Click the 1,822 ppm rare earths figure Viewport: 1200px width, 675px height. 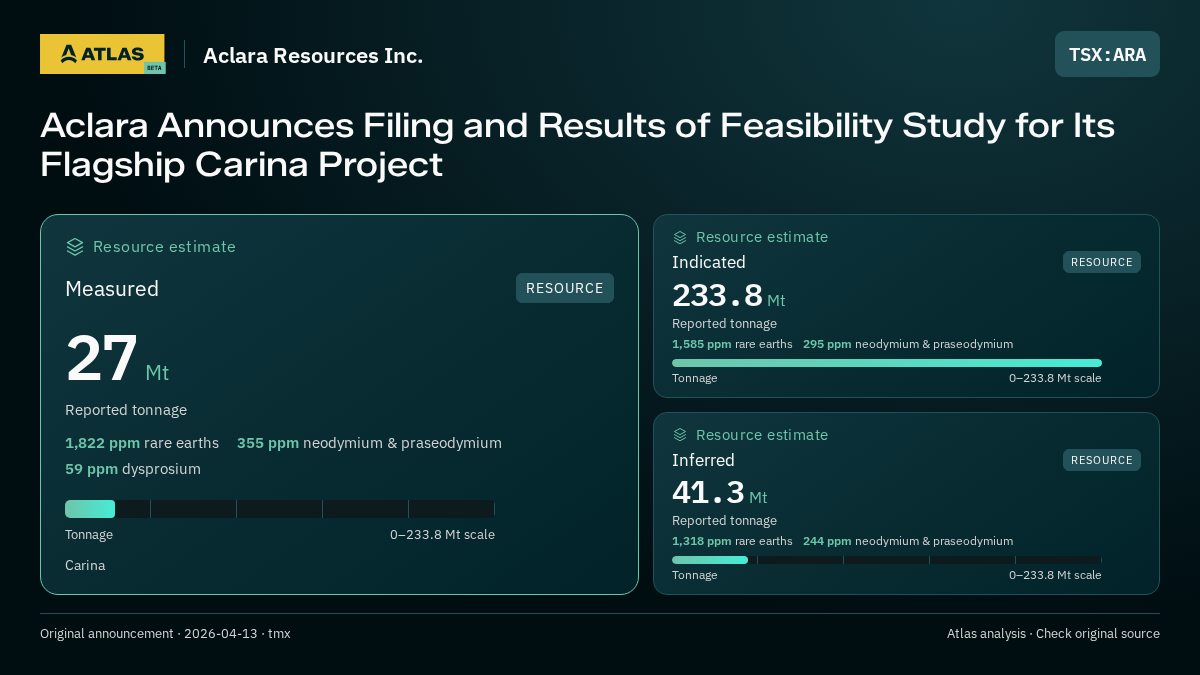(142, 443)
